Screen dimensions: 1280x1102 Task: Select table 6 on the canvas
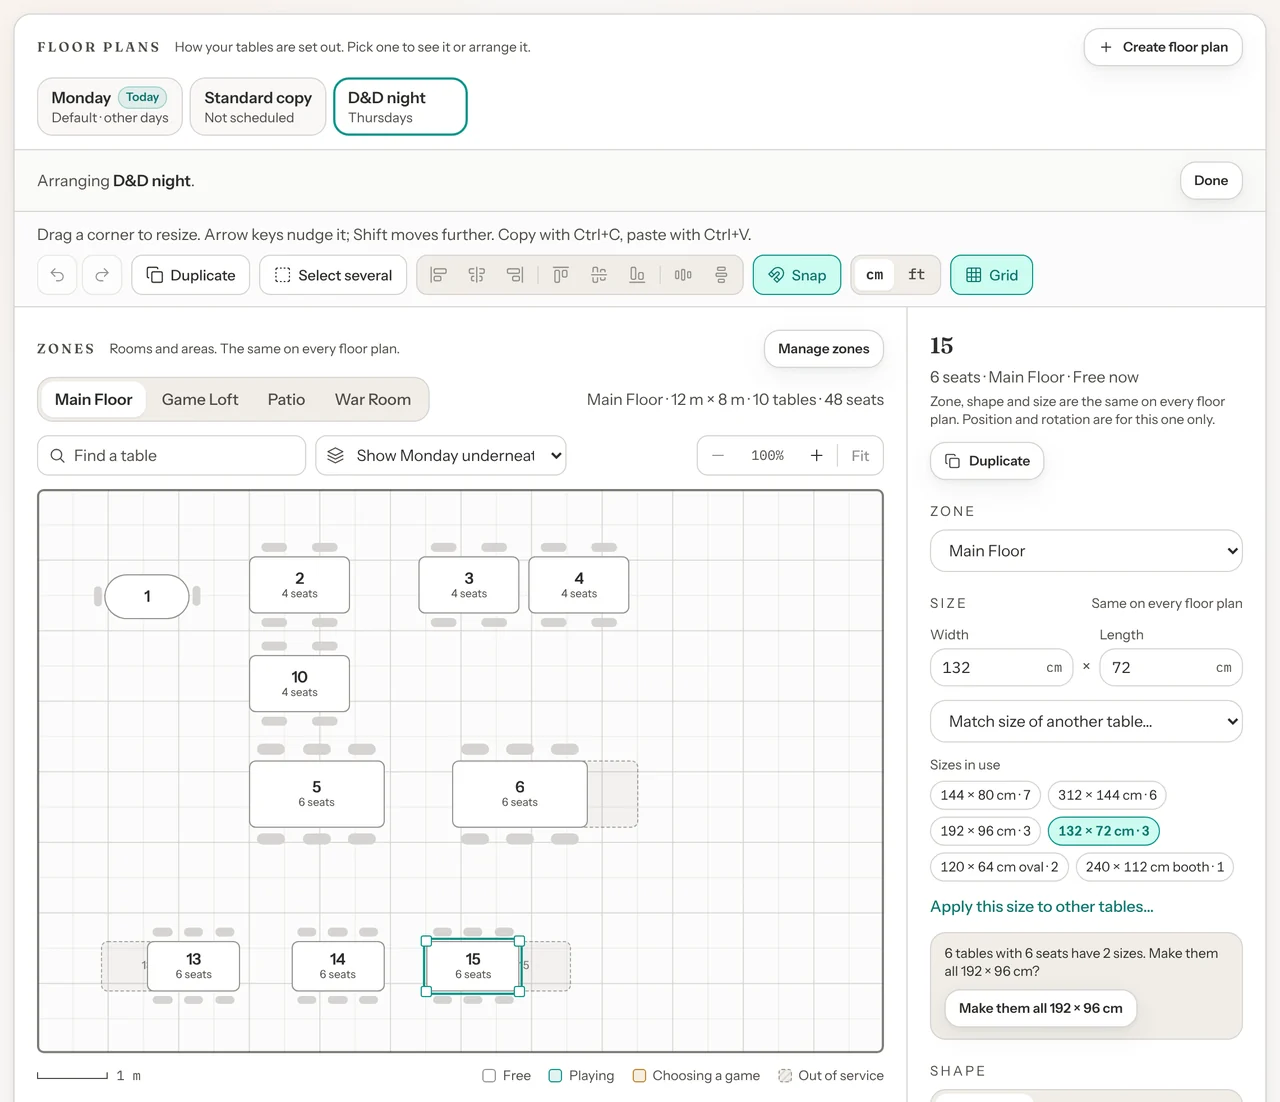pos(520,794)
